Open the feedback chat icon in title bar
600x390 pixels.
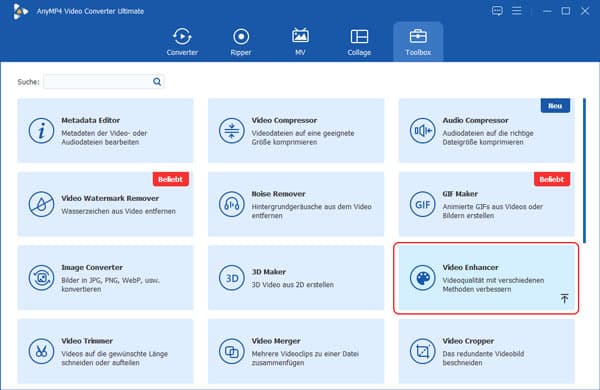(497, 11)
